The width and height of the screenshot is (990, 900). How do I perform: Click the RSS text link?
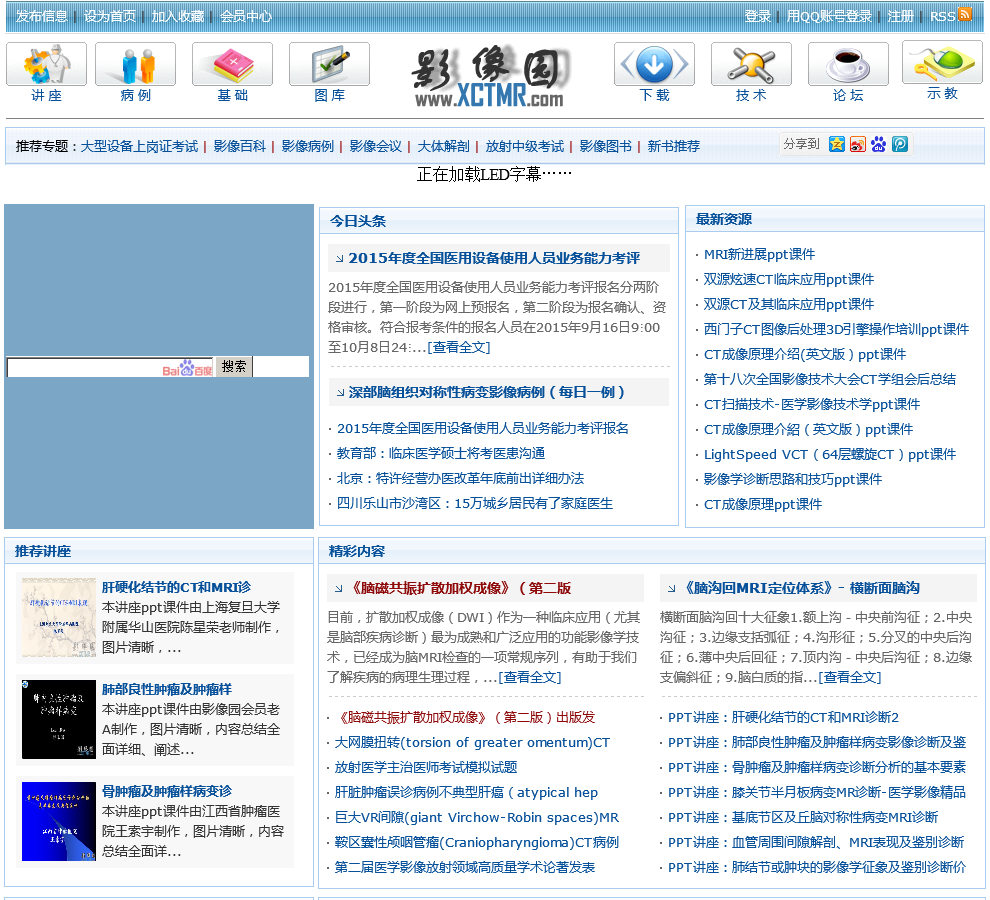943,16
